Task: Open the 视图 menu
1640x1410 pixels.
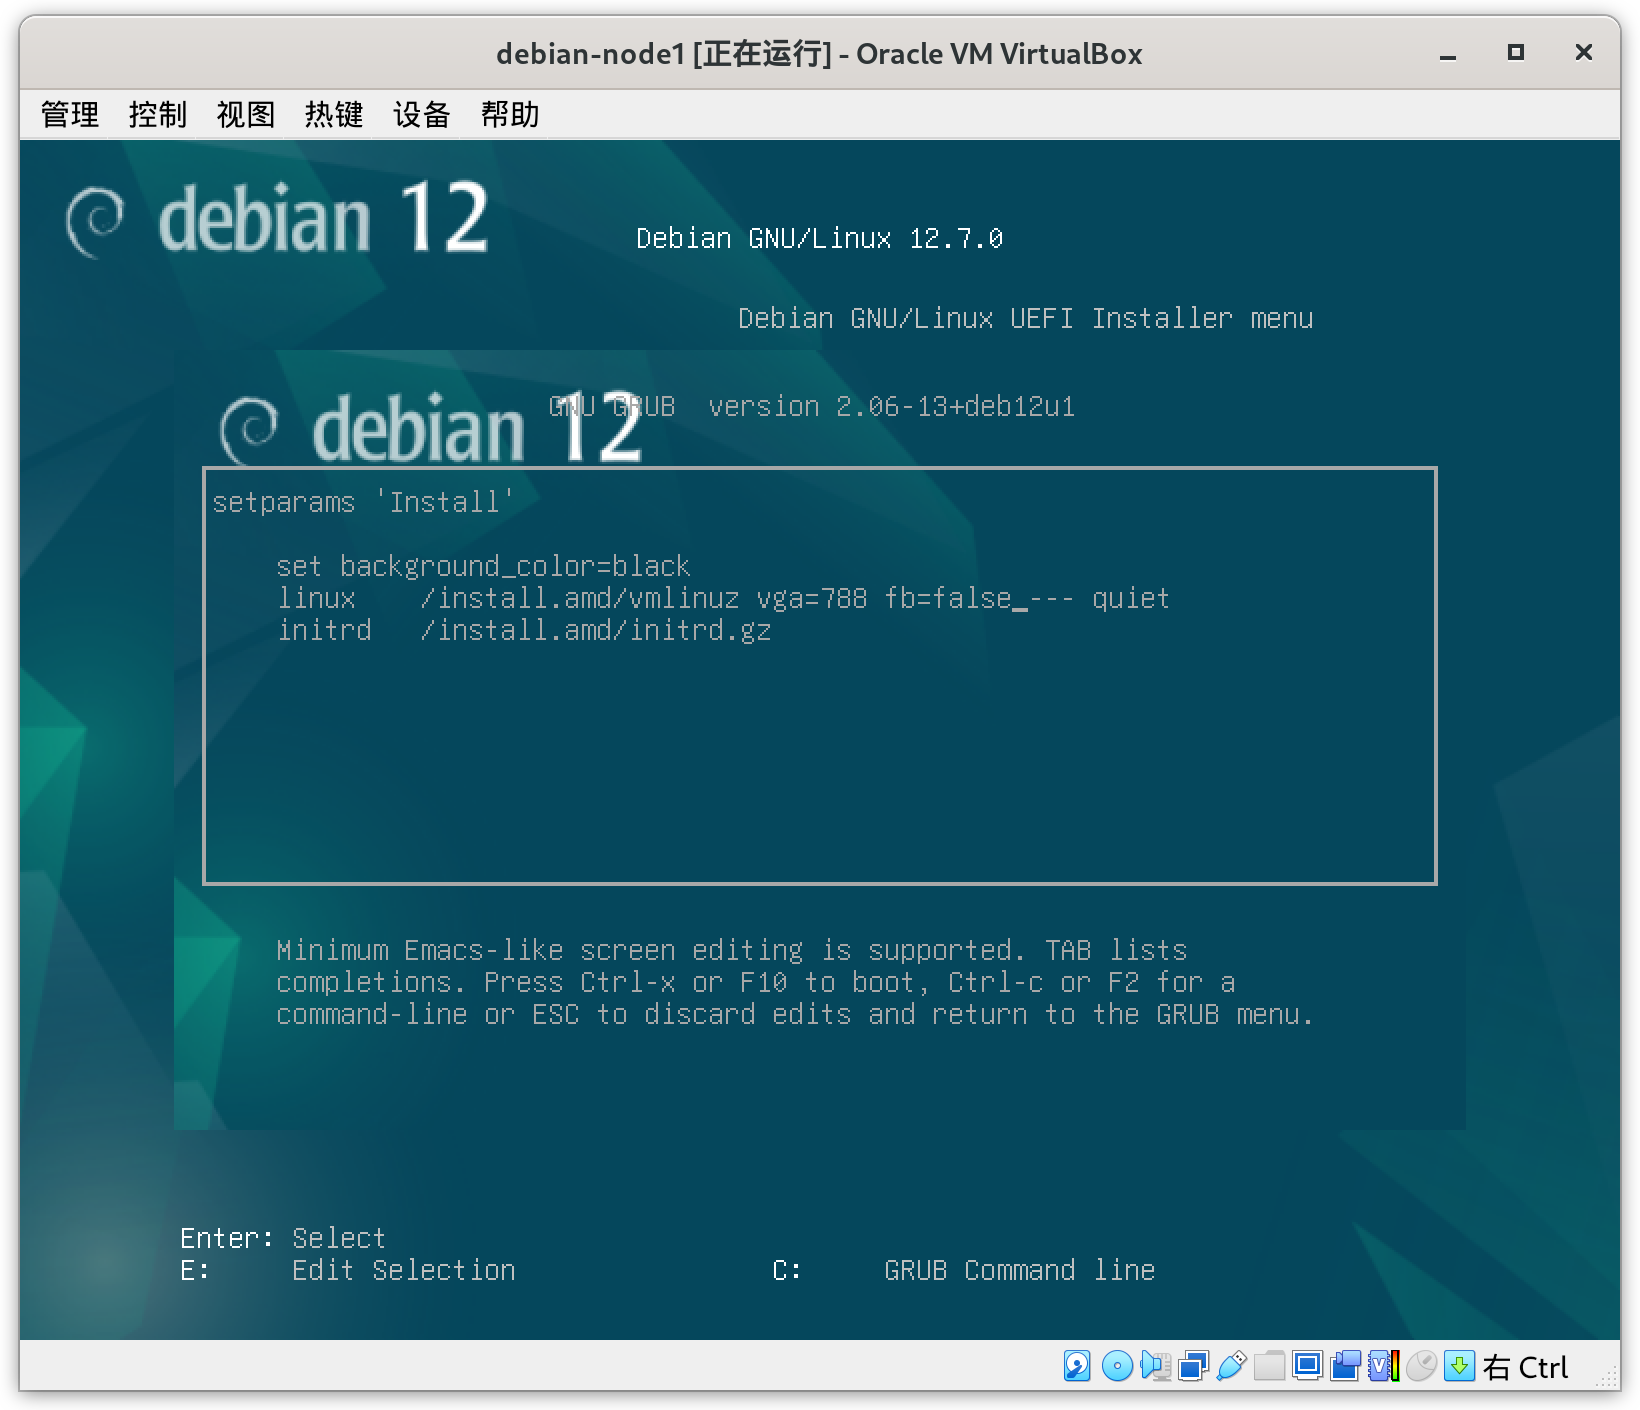Action: coord(246,115)
